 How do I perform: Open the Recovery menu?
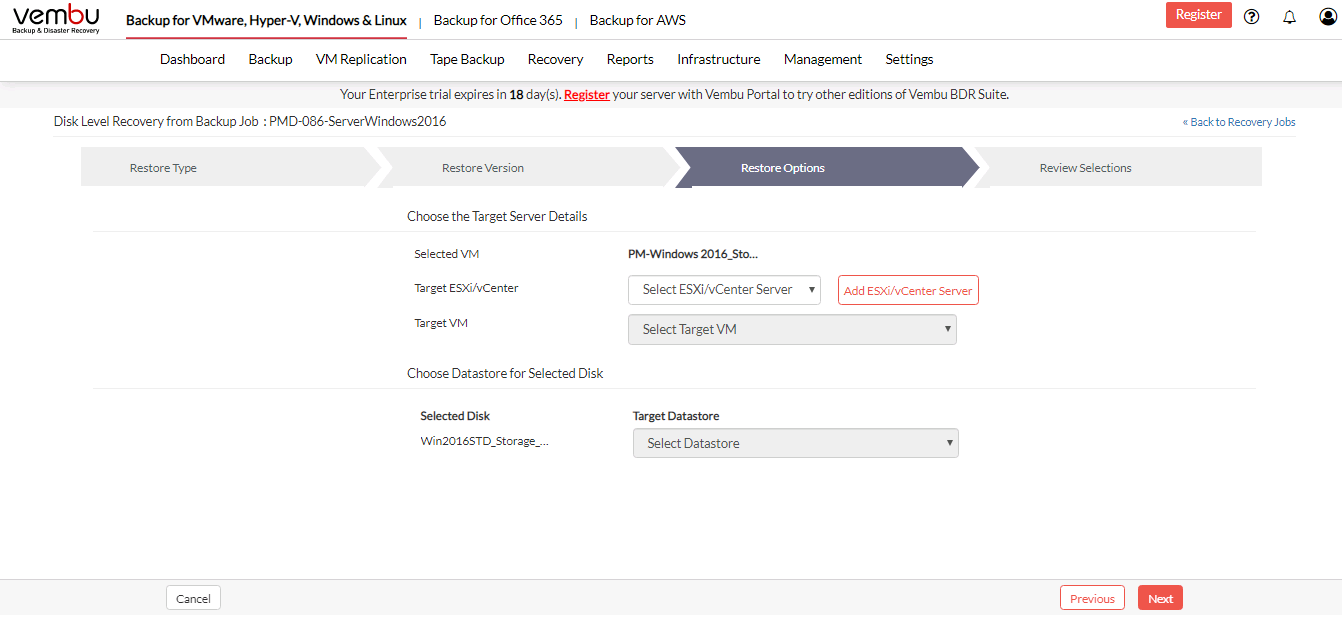click(x=555, y=59)
